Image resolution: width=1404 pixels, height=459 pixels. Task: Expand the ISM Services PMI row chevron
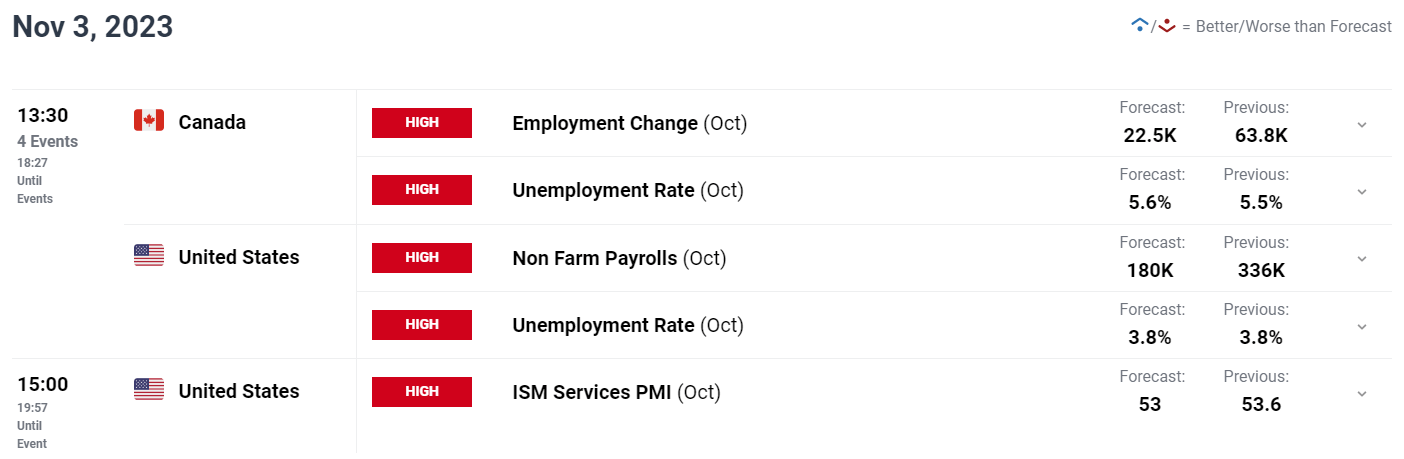click(1361, 393)
